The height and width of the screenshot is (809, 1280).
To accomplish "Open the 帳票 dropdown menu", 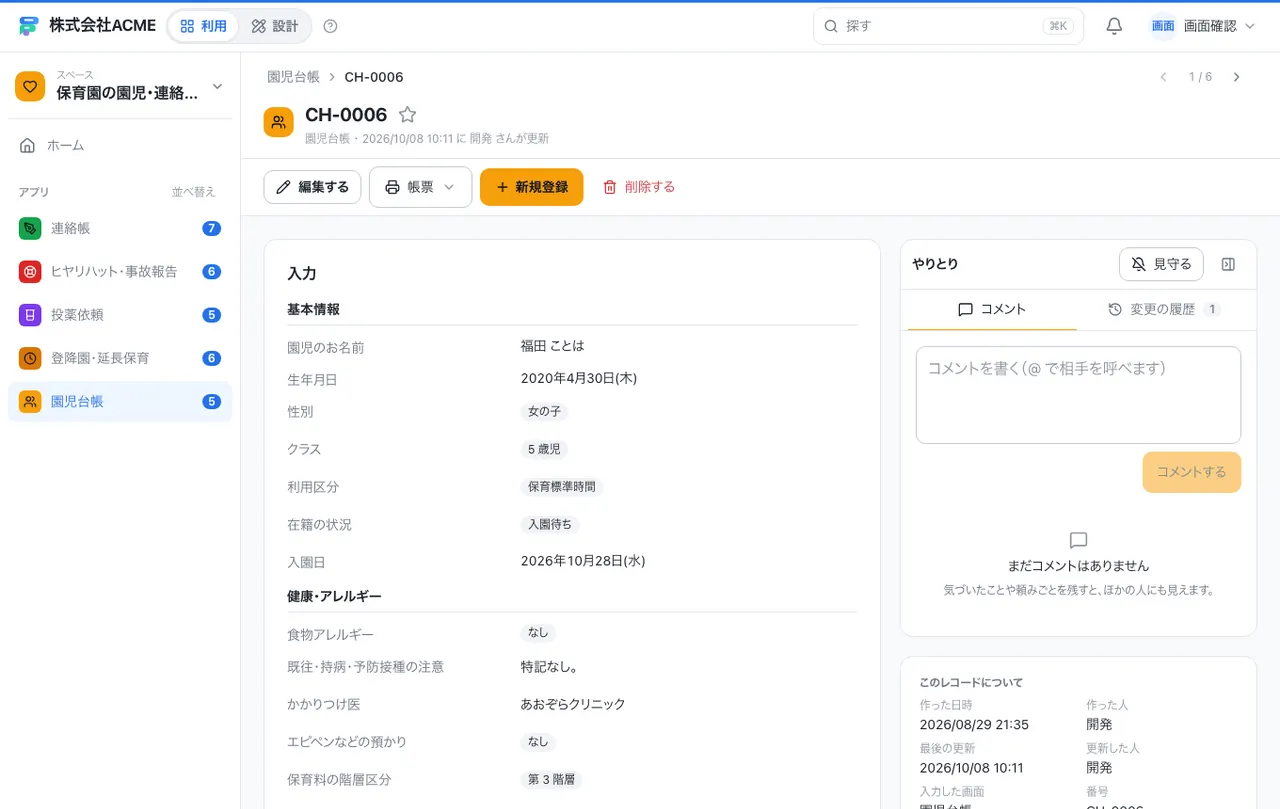I will coord(420,187).
